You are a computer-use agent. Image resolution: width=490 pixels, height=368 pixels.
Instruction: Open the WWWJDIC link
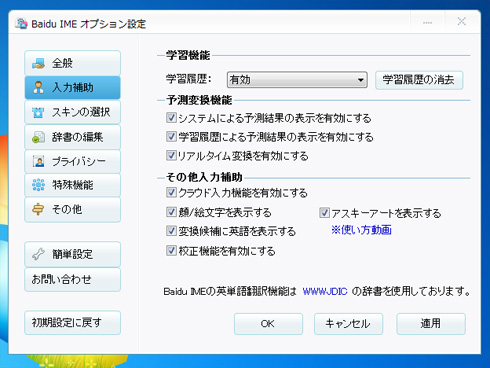pyautogui.click(x=325, y=292)
